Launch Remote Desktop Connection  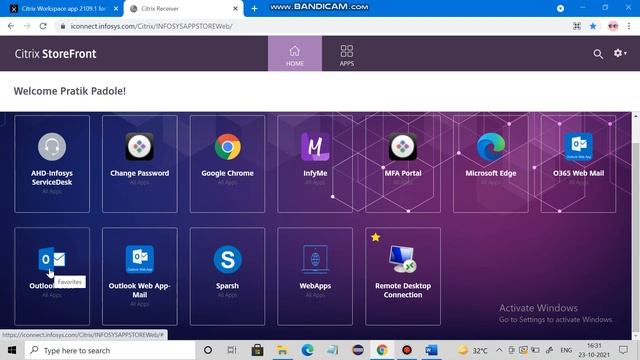[403, 276]
